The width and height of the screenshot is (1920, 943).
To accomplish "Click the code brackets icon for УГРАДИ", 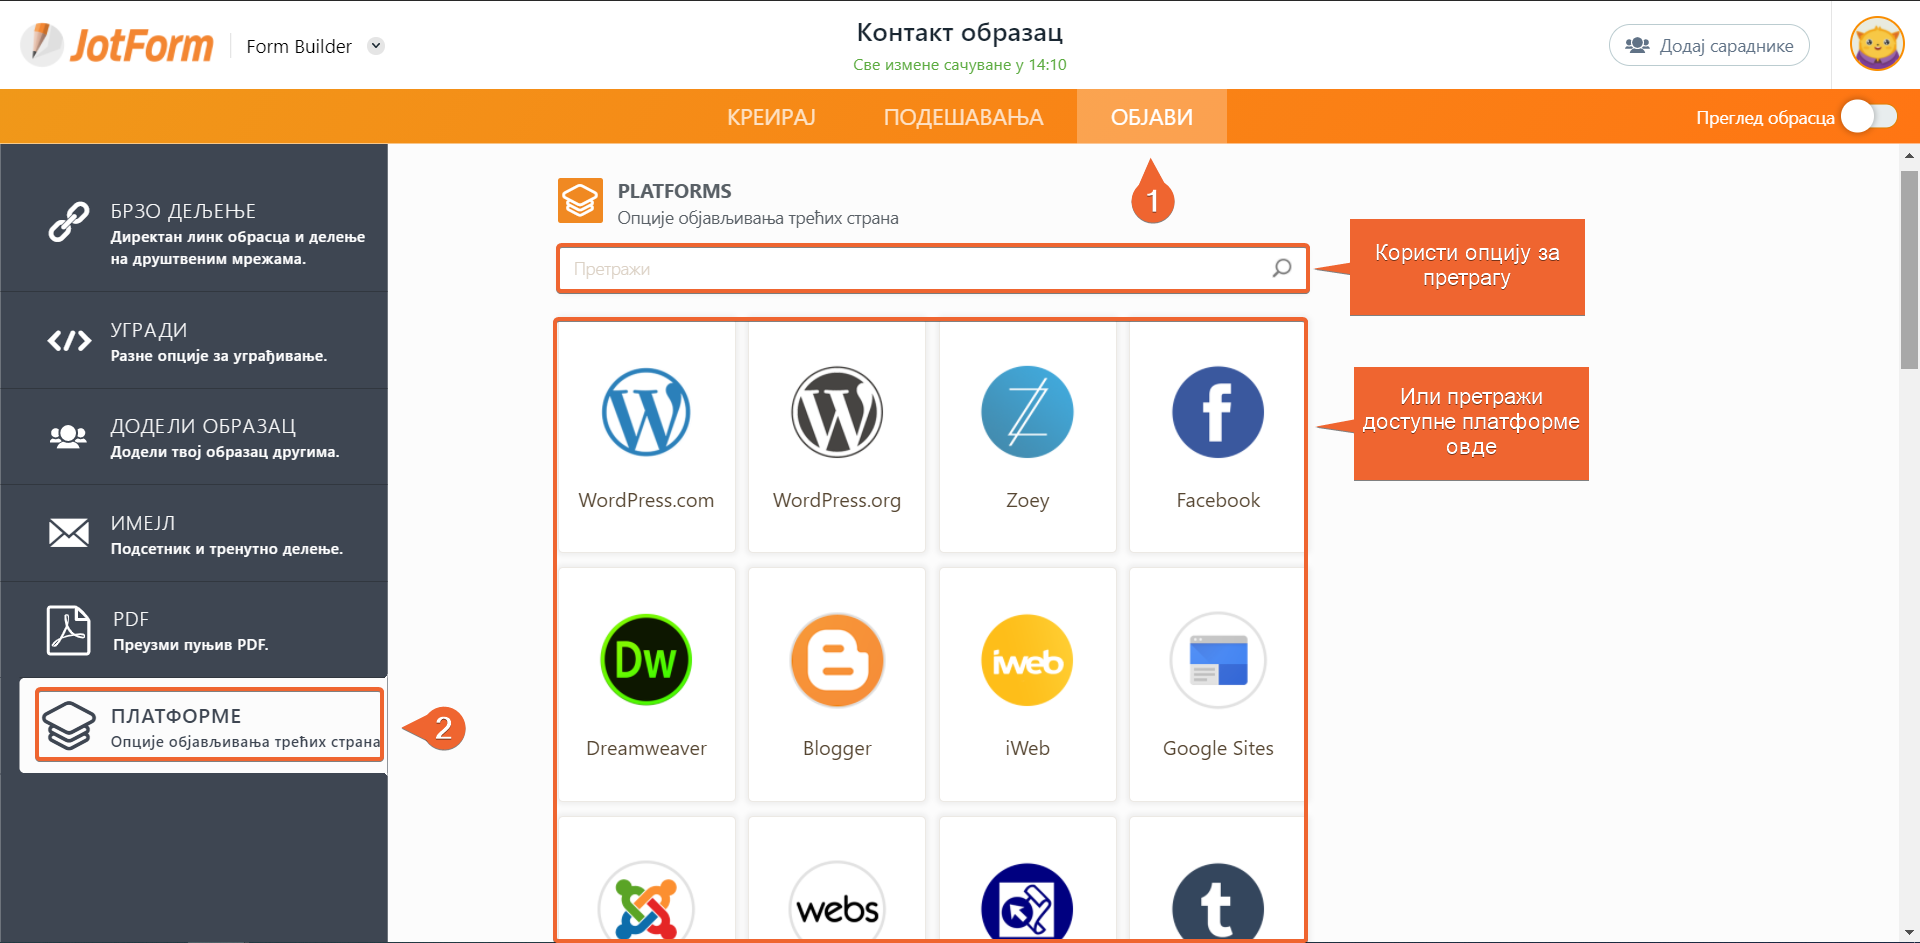I will point(69,341).
